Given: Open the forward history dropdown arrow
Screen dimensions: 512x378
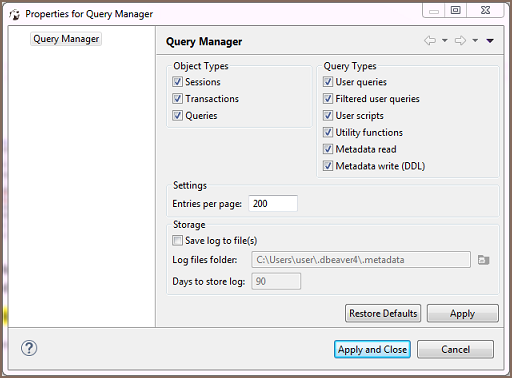Looking at the screenshot, I should (x=475, y=41).
